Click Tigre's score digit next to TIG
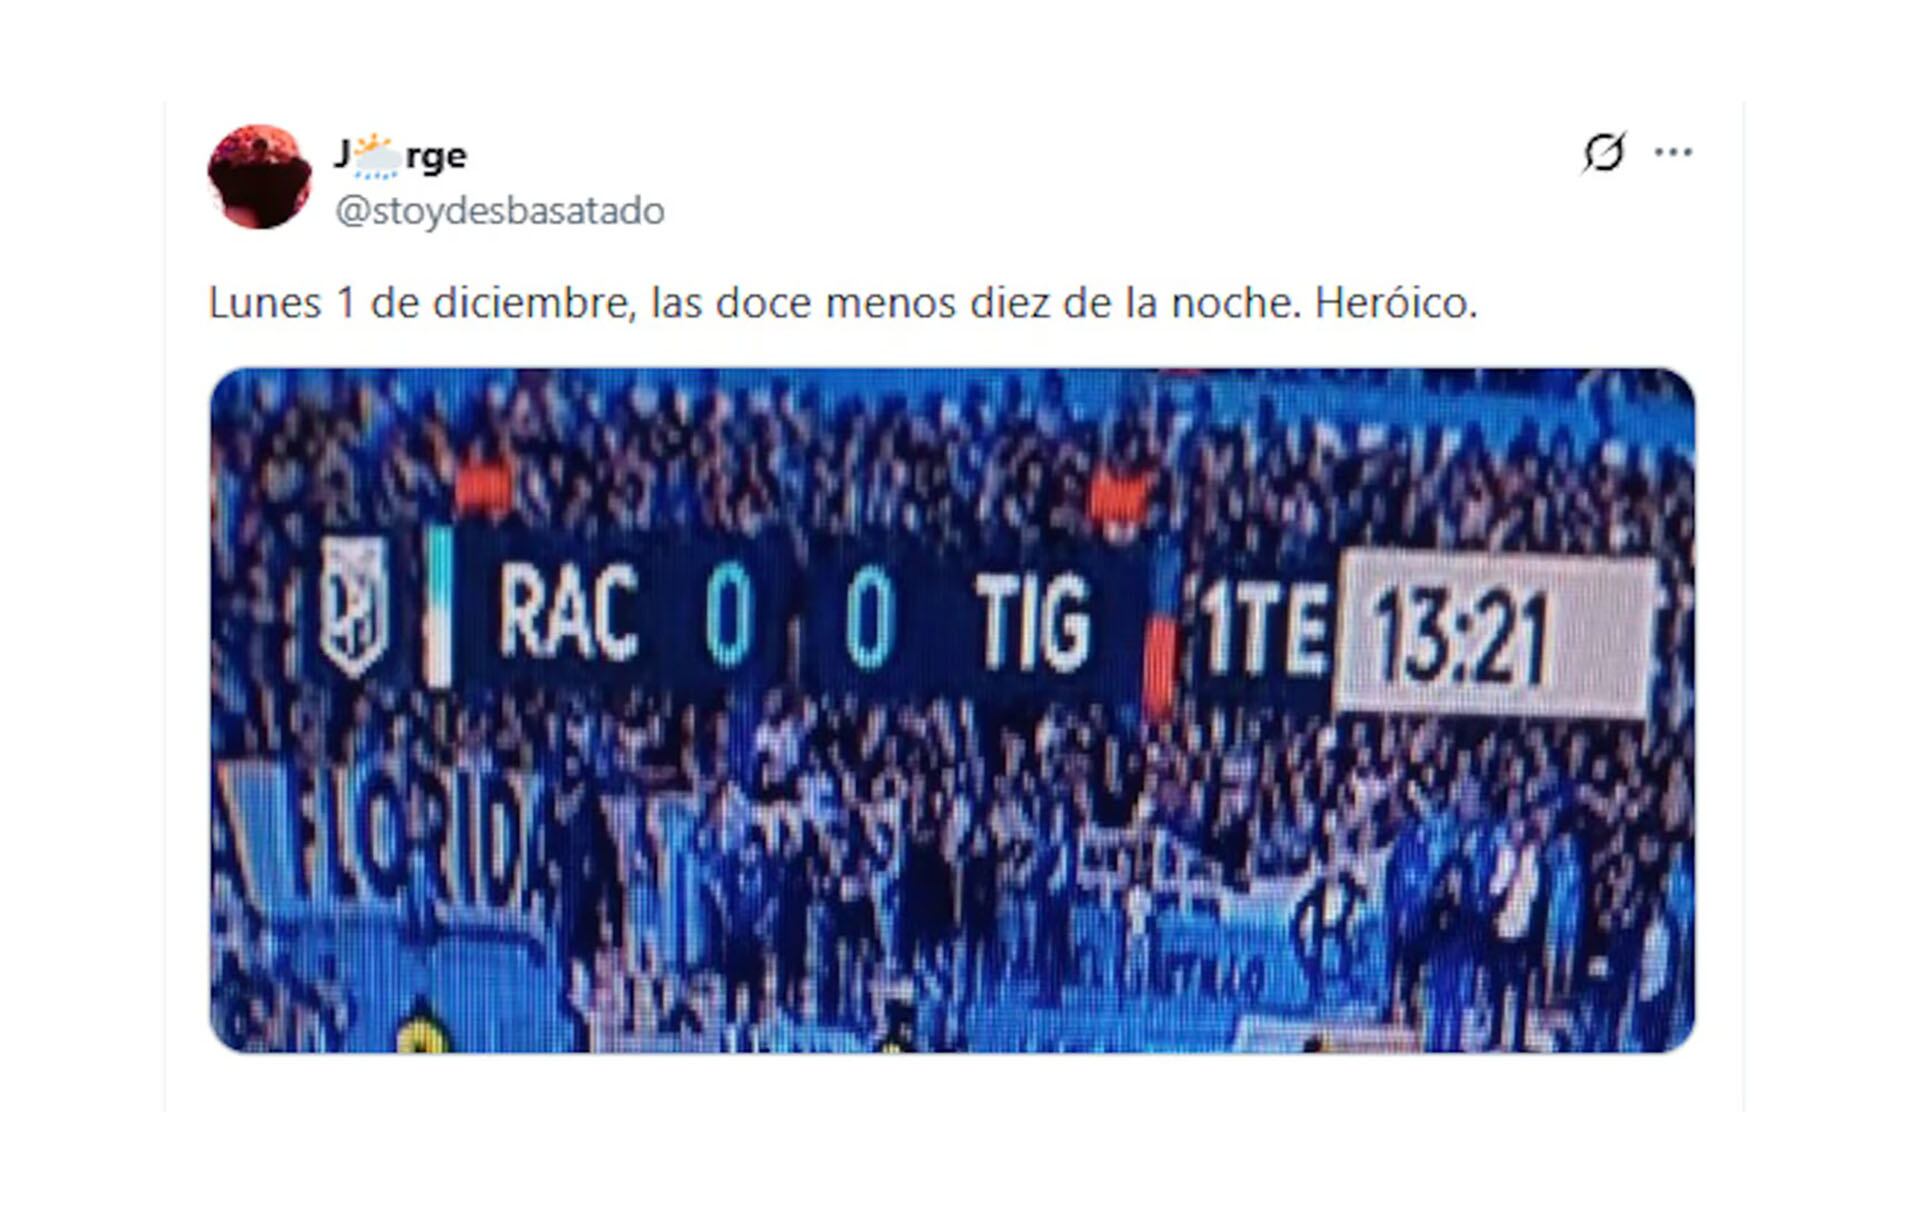This screenshot has height=1213, width=1920. click(870, 619)
